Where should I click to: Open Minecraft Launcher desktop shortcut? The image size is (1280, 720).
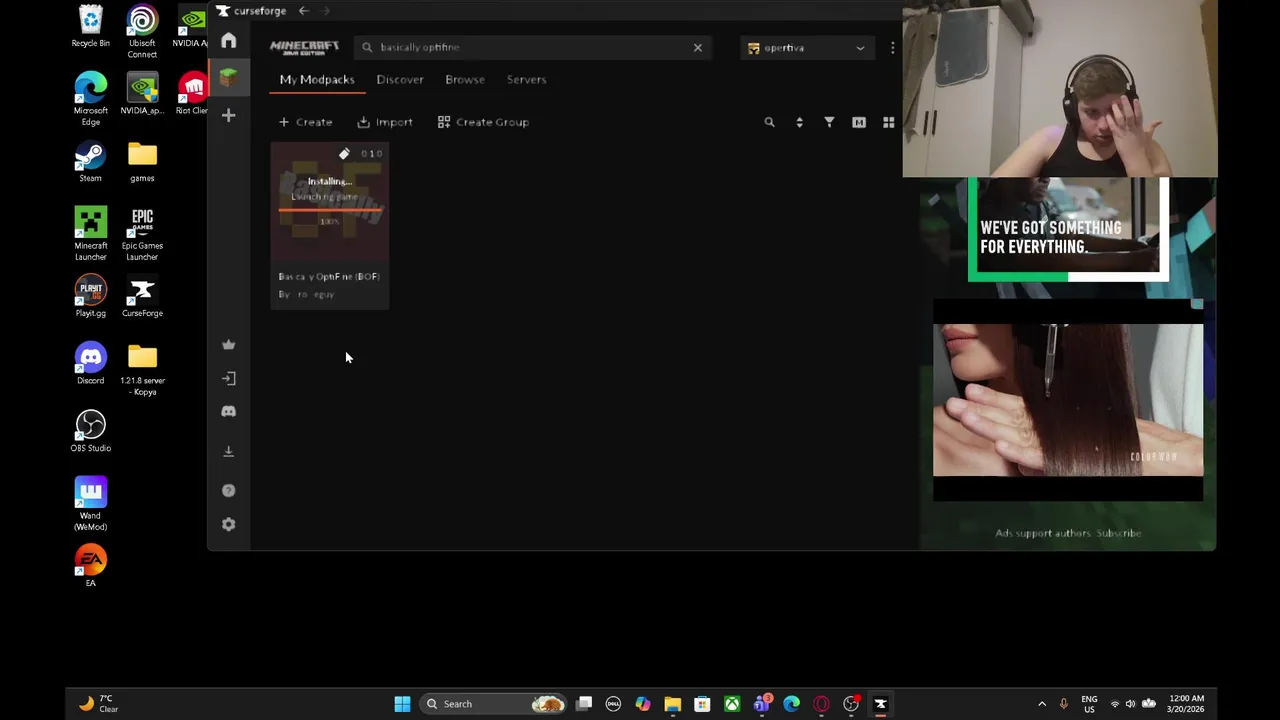(90, 234)
